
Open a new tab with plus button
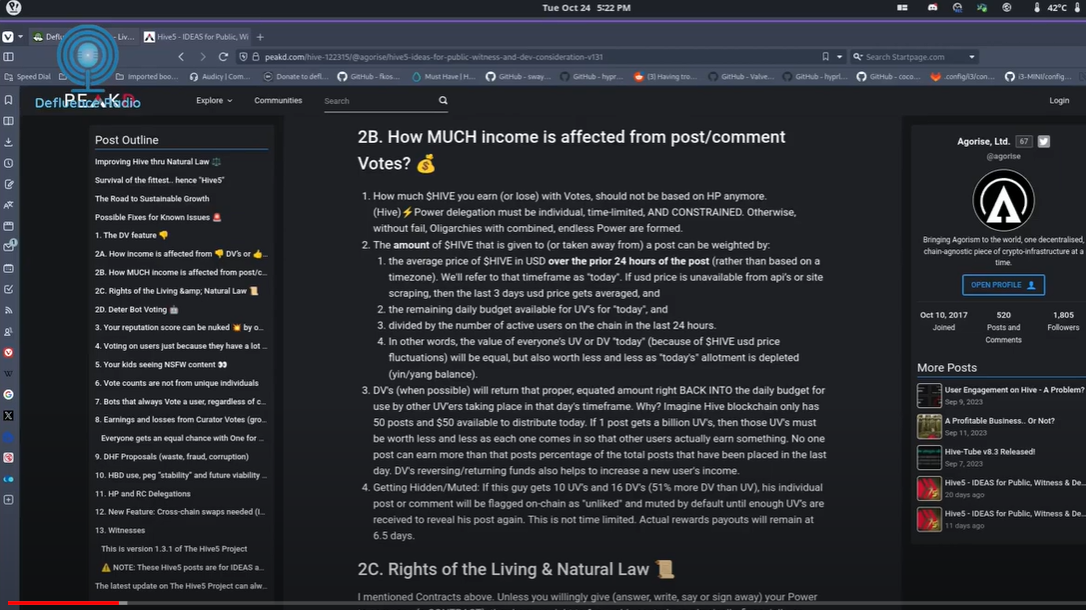[260, 37]
